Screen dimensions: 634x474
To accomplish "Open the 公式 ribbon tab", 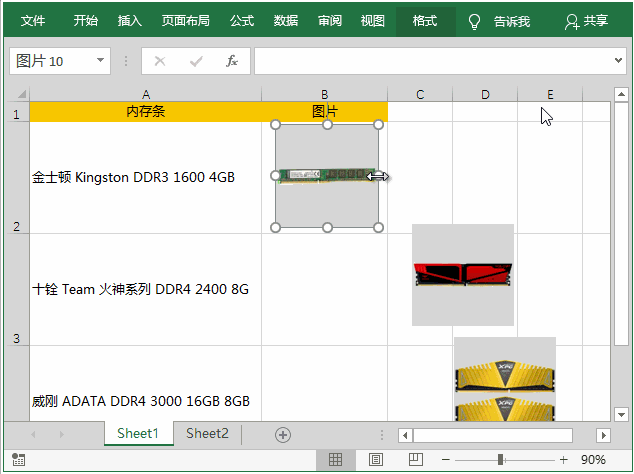I will click(242, 21).
